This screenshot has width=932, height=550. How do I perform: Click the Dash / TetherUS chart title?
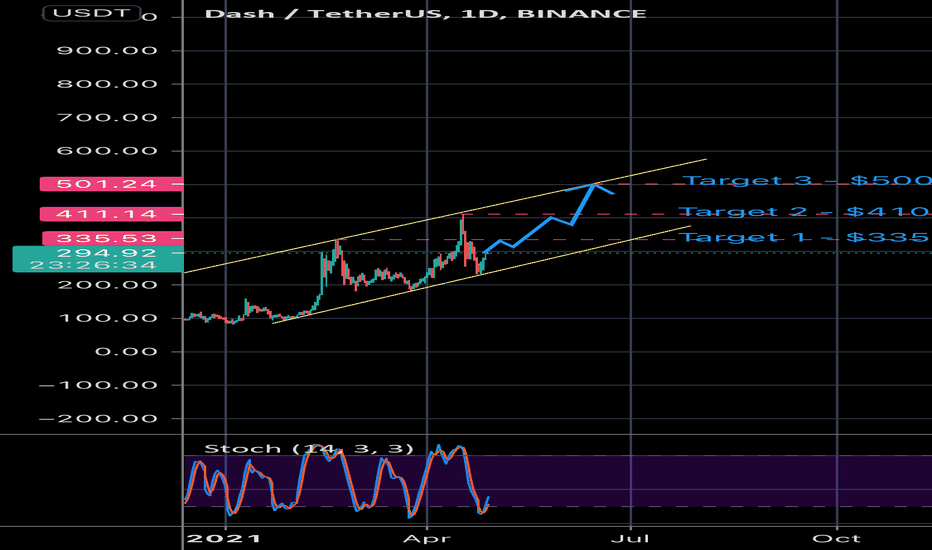click(426, 13)
